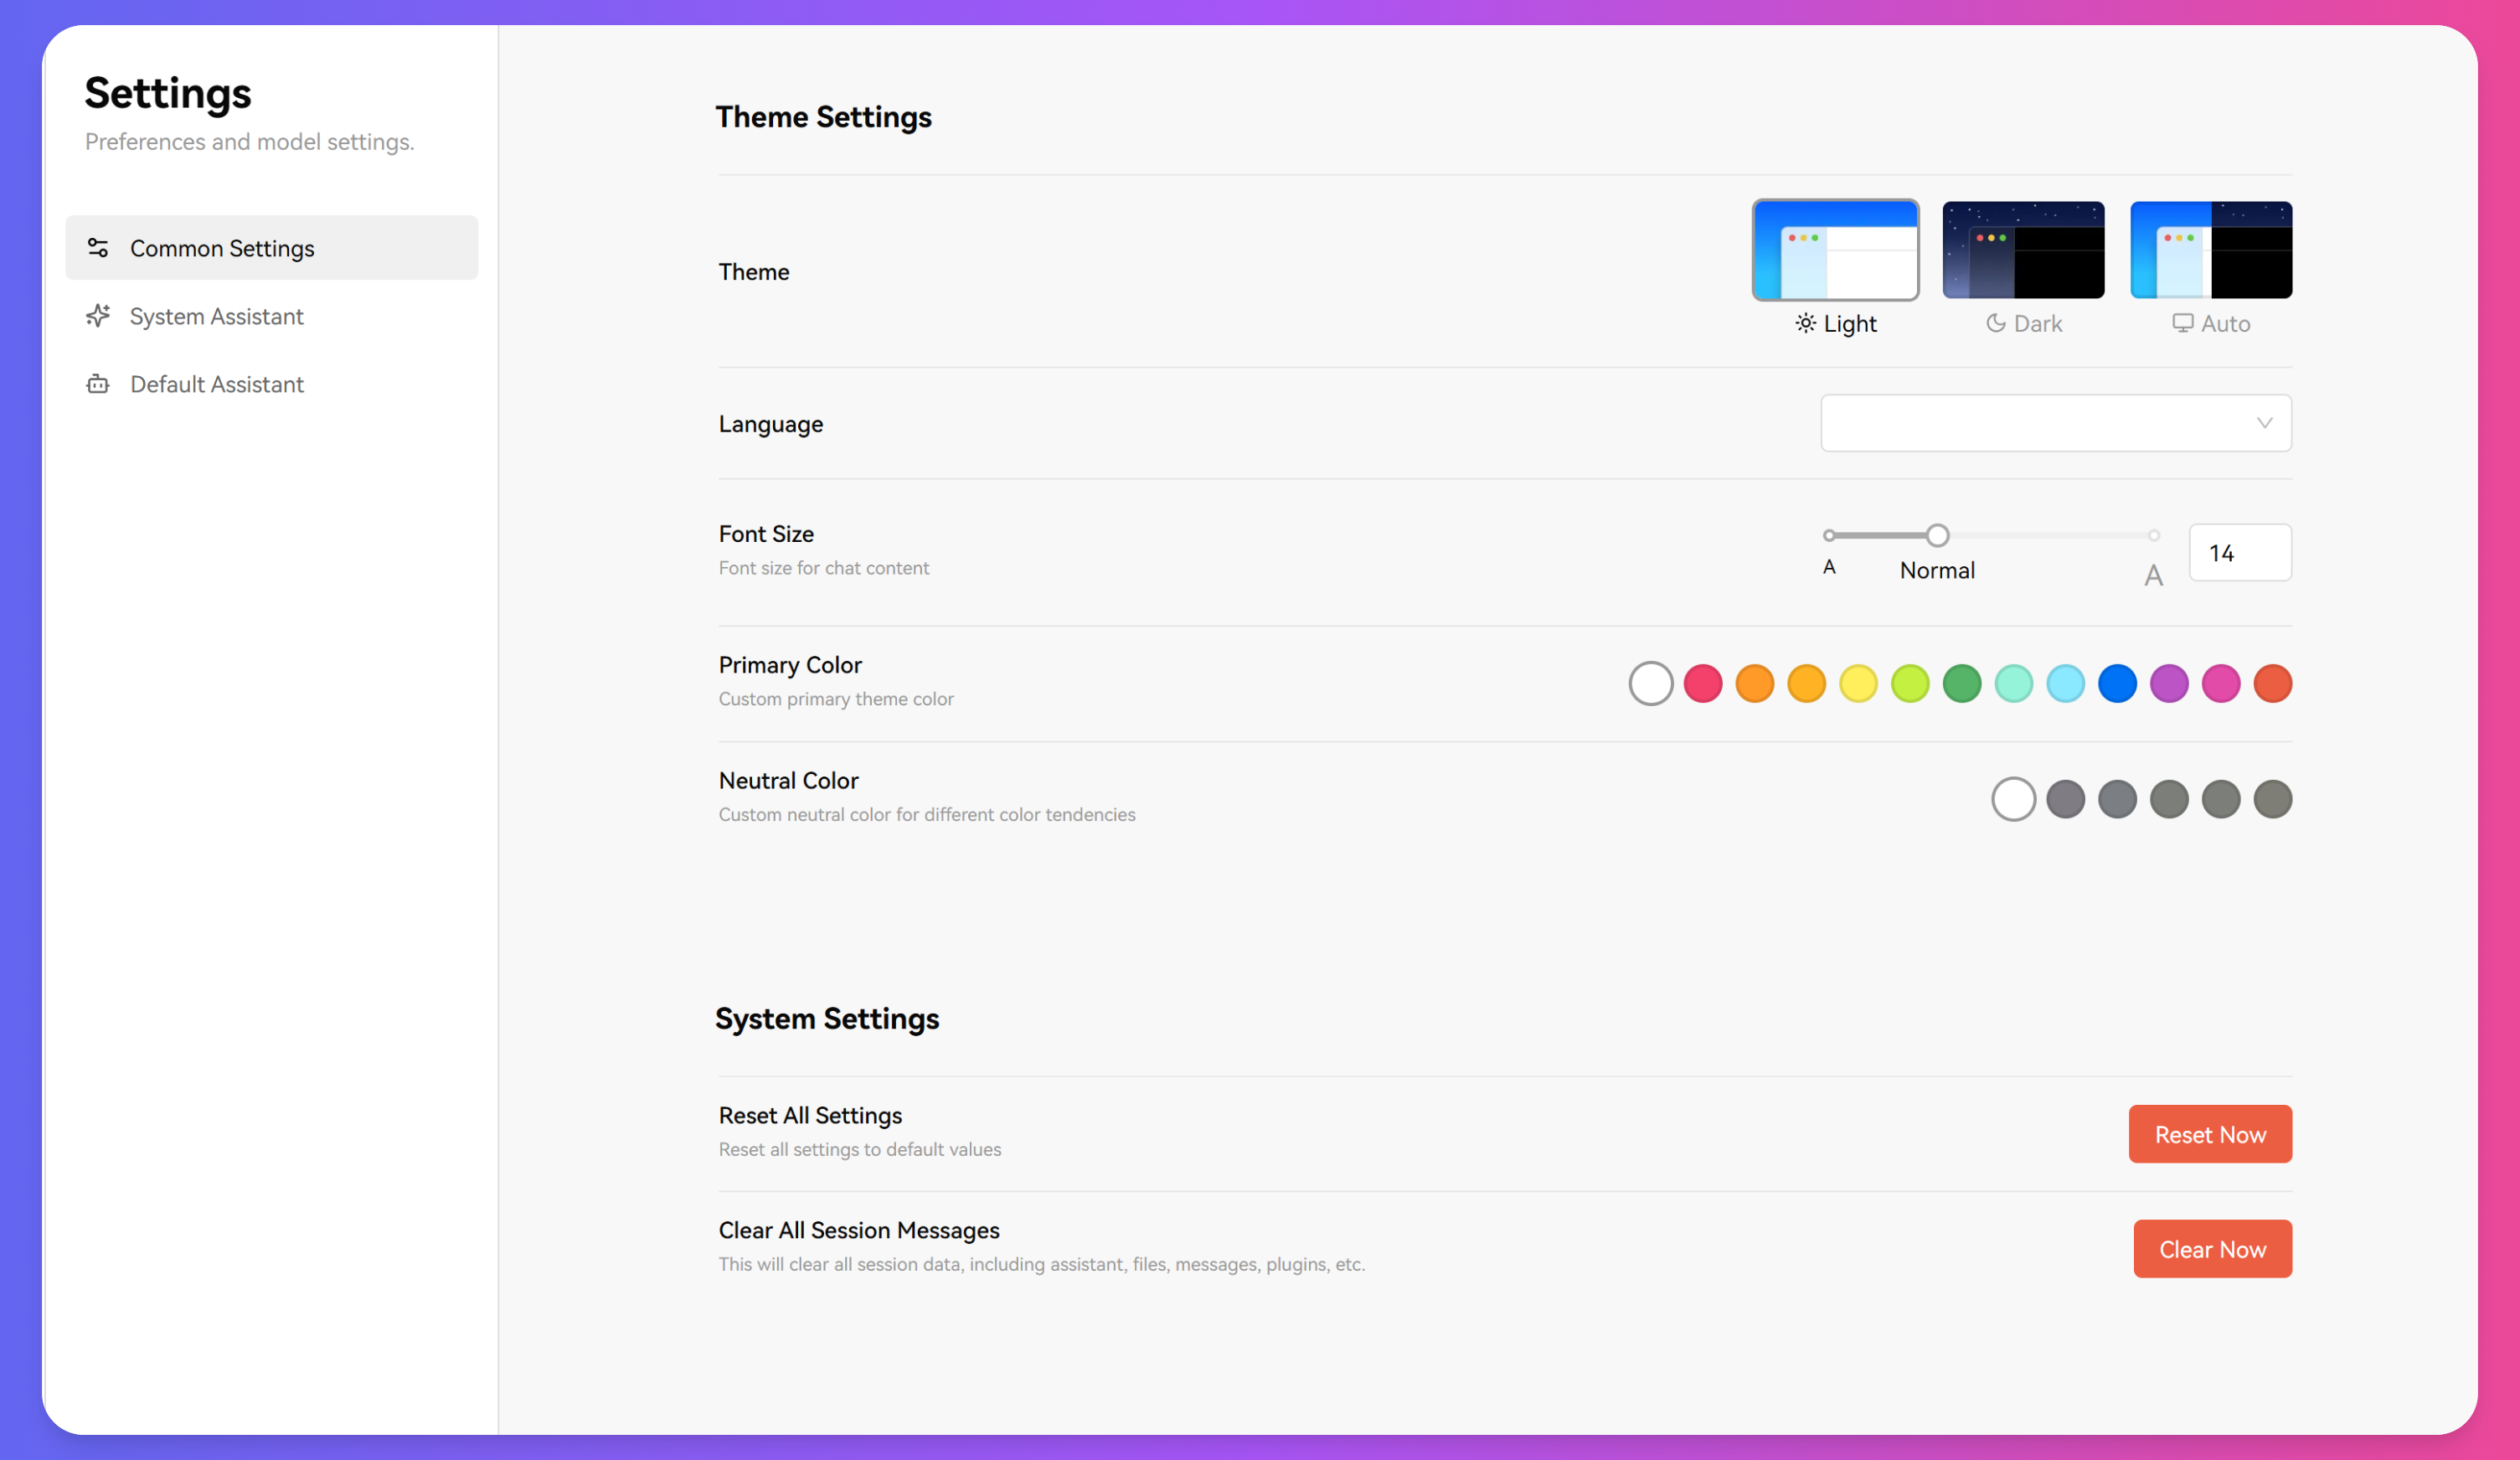Click 'Custom primary theme color' description
The image size is (2520, 1460).
[x=836, y=699]
